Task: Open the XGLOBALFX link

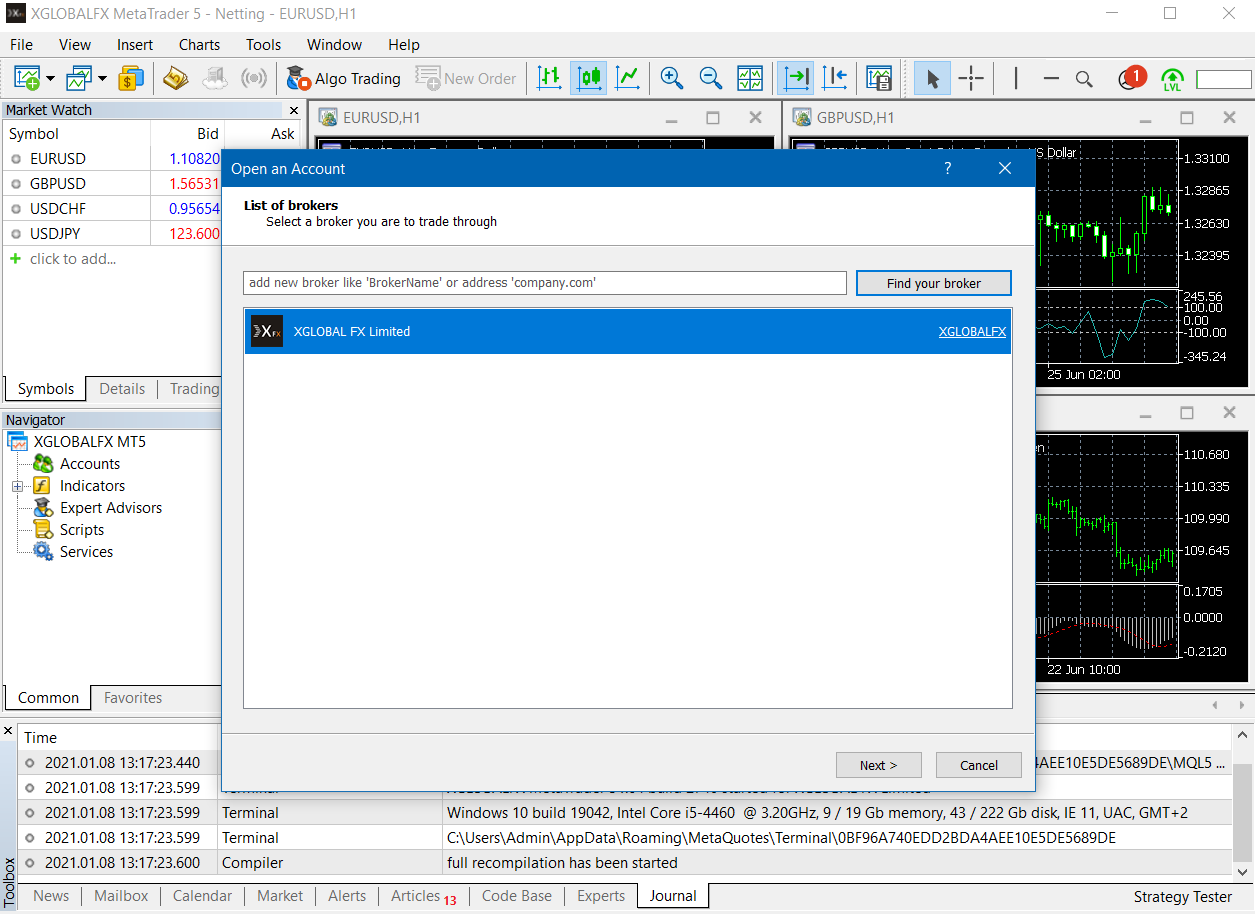Action: (972, 331)
